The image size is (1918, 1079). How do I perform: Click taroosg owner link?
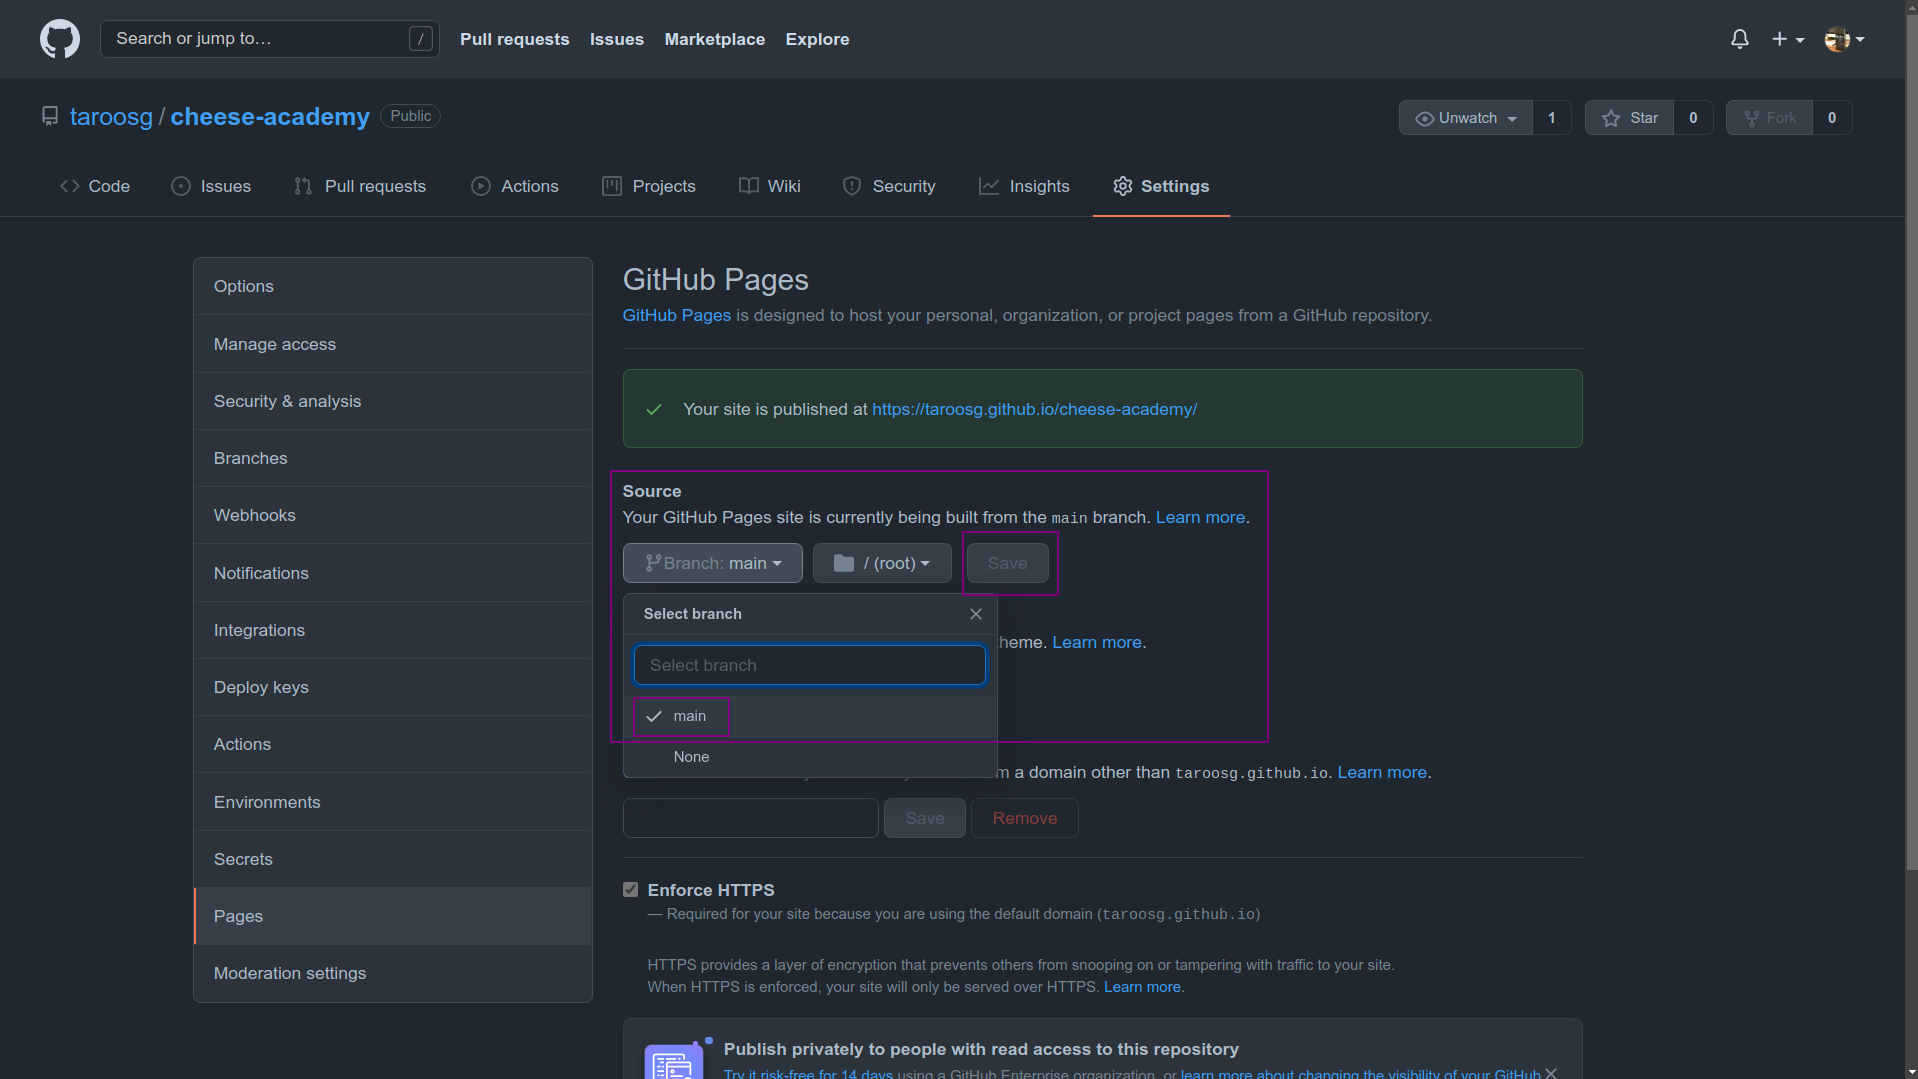click(x=111, y=117)
